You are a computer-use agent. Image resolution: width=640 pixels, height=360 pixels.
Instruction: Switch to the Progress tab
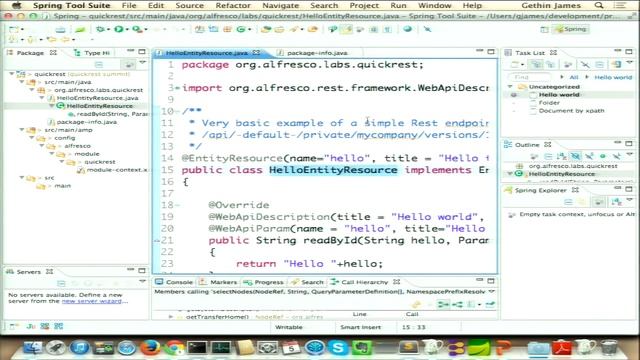click(x=264, y=282)
